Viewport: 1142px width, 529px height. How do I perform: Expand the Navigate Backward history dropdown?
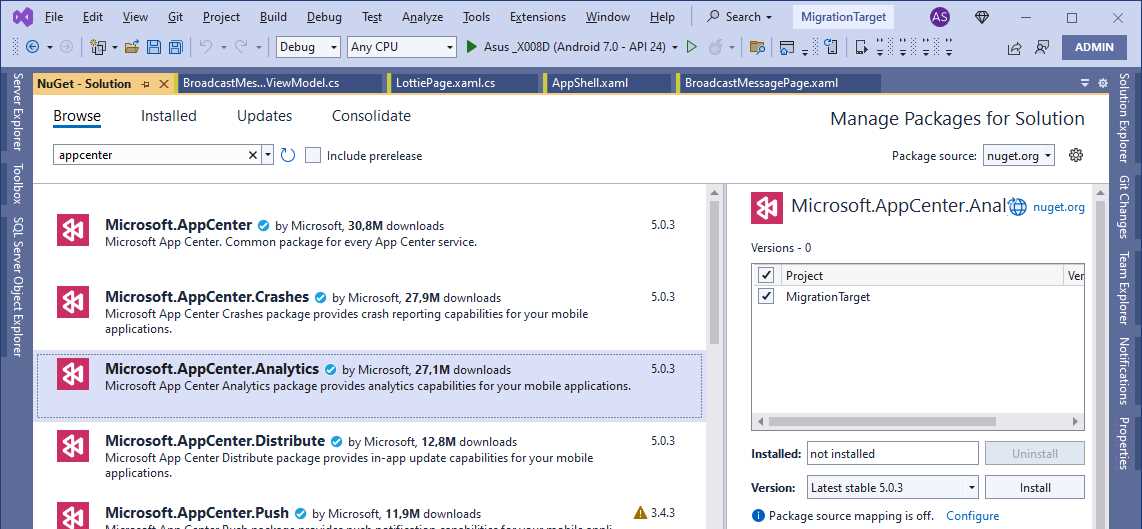[50, 47]
